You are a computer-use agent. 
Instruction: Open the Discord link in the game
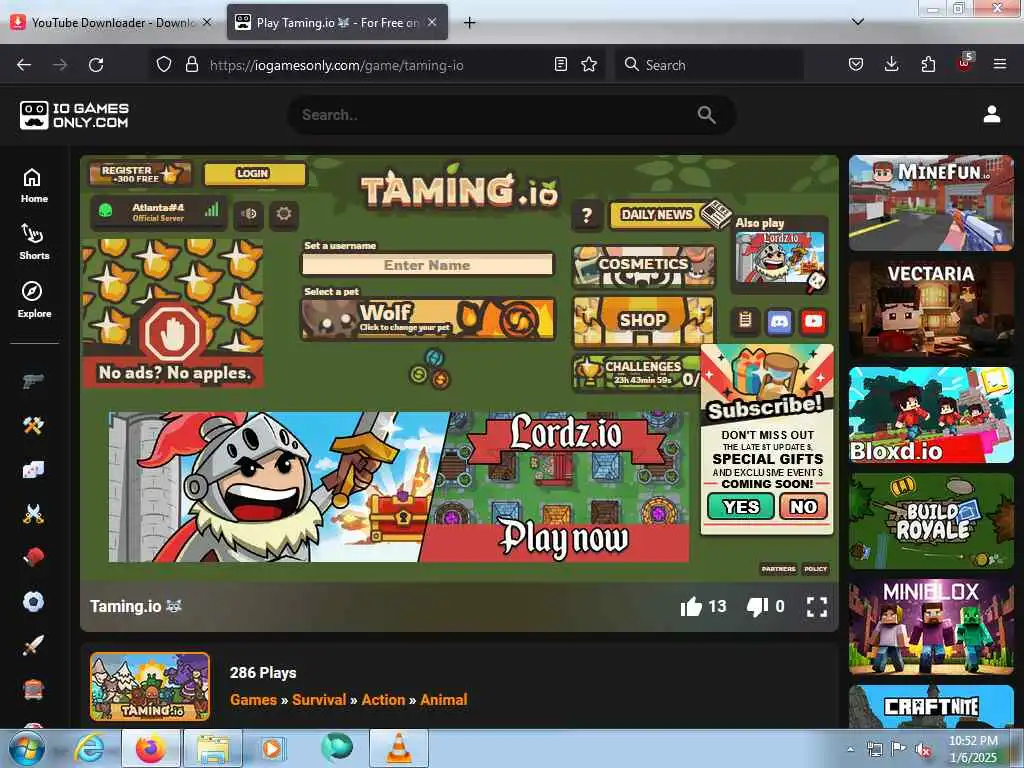(x=779, y=321)
